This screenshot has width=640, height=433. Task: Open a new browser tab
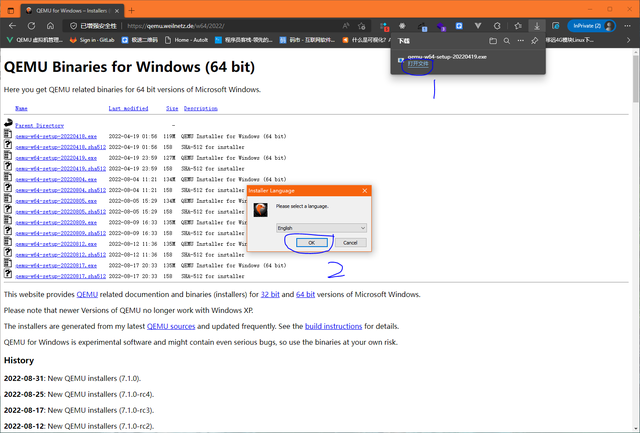click(131, 11)
